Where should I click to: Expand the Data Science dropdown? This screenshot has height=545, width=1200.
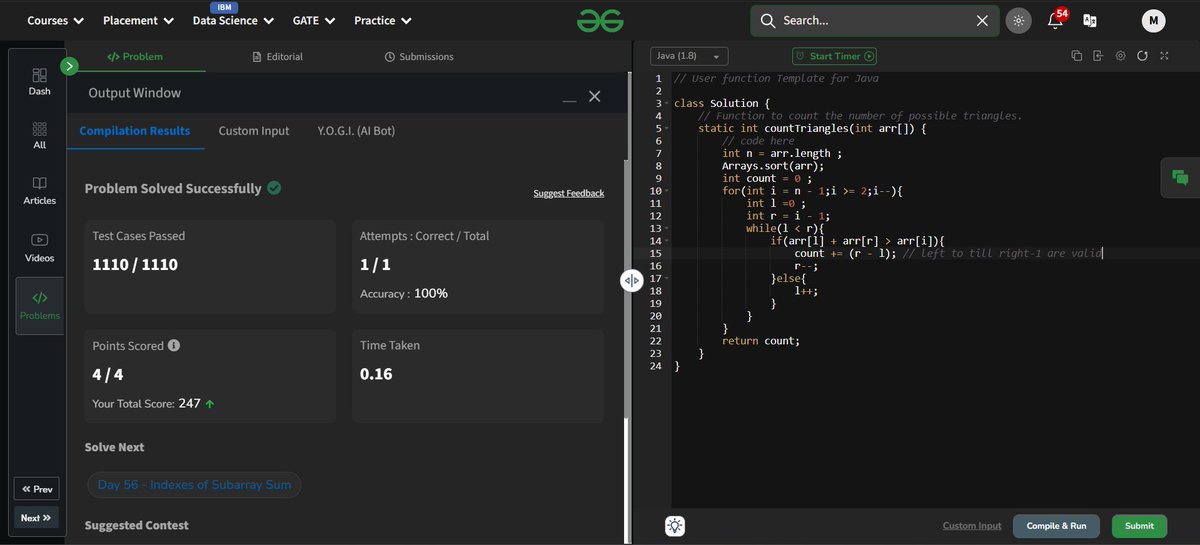232,20
